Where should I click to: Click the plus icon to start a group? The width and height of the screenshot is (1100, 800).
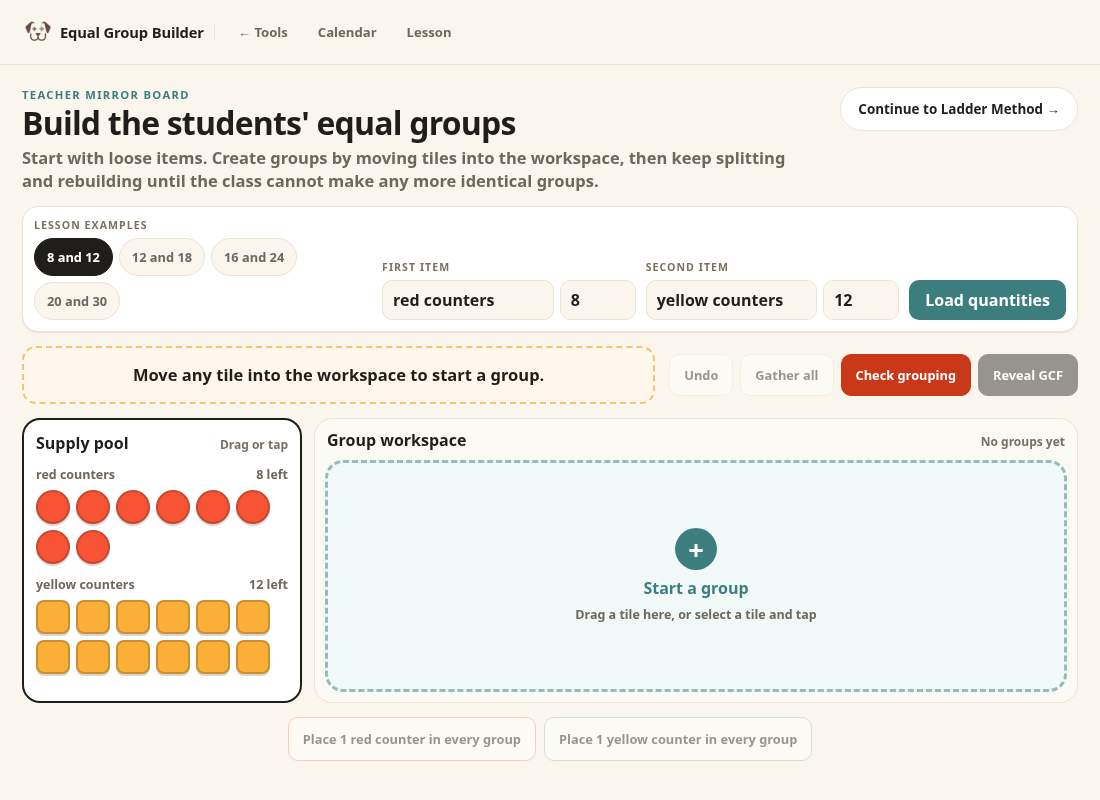[x=695, y=549]
